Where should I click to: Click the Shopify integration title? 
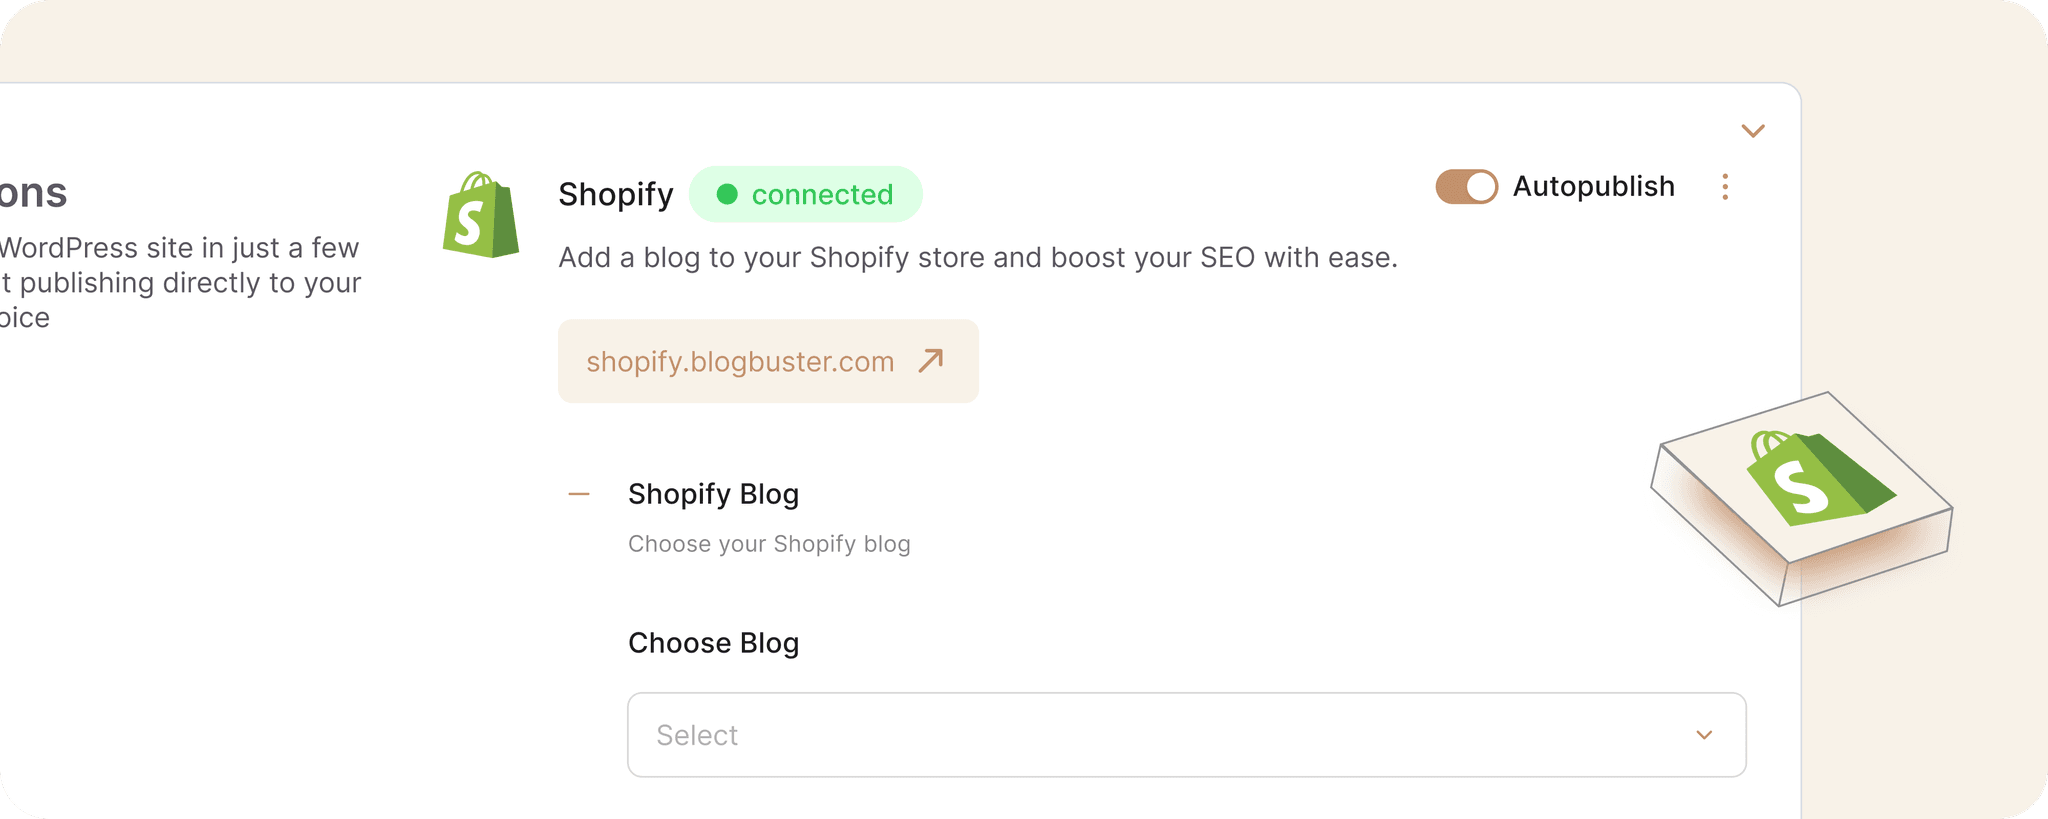coord(615,194)
